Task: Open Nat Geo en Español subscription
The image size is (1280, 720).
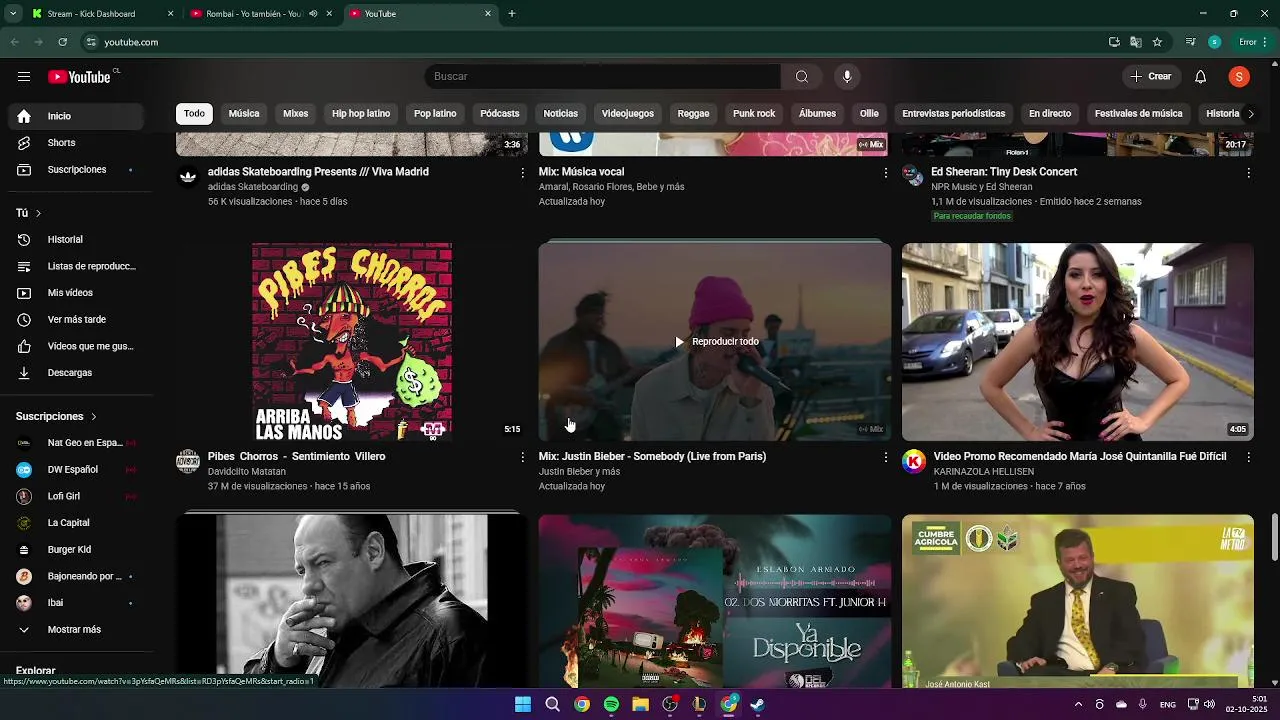Action: coord(76,443)
